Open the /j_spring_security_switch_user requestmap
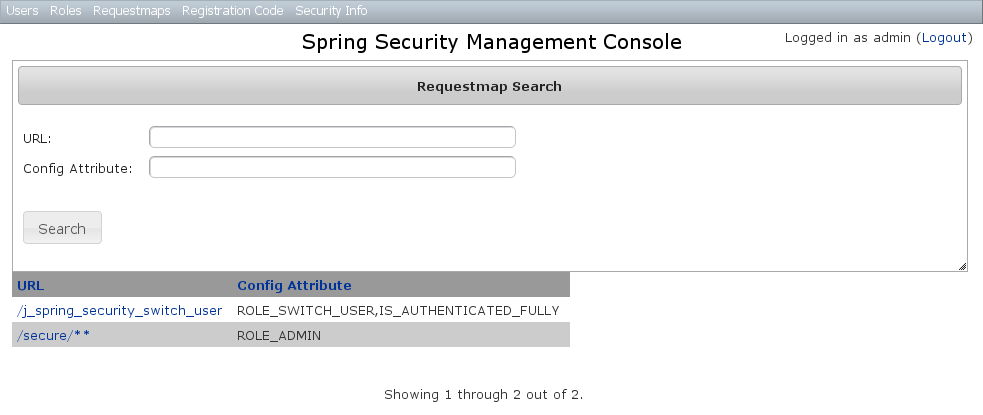The width and height of the screenshot is (983, 415). pyautogui.click(x=119, y=310)
